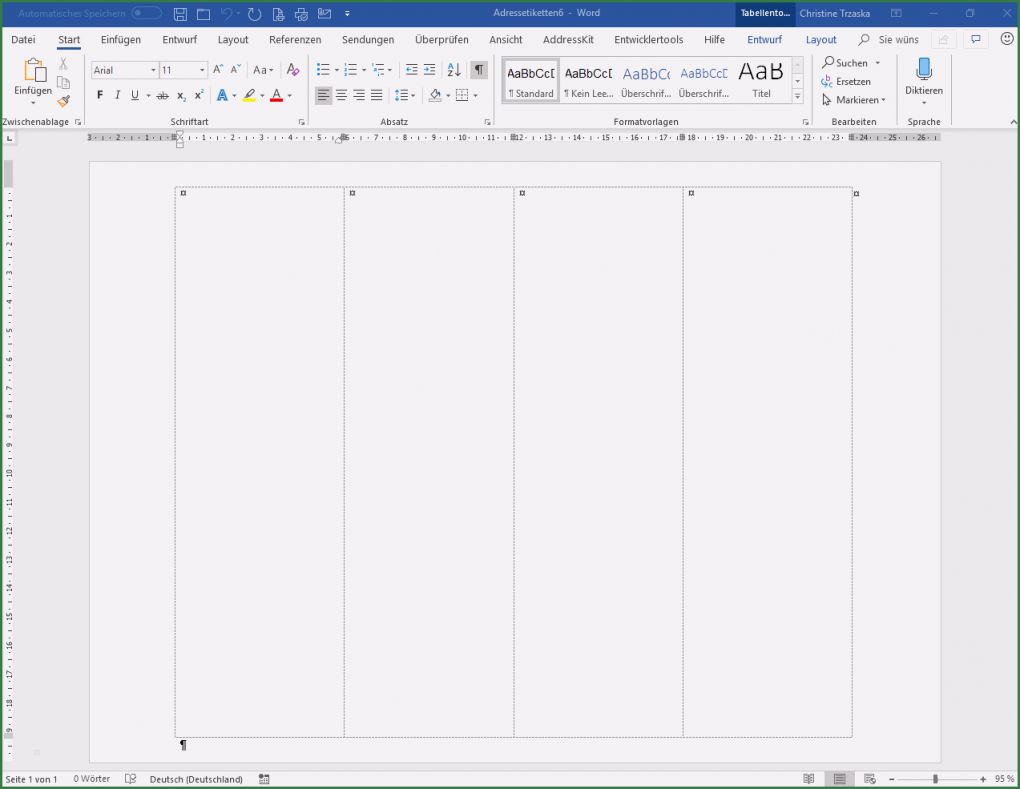Screen dimensions: 1020x789
Task: Switch to the Einfügen ribbon tab
Action: tap(121, 39)
